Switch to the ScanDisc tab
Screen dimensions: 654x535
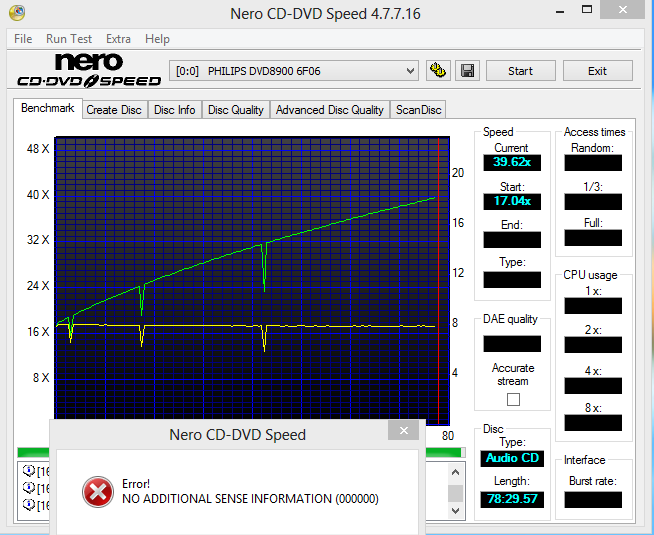418,110
